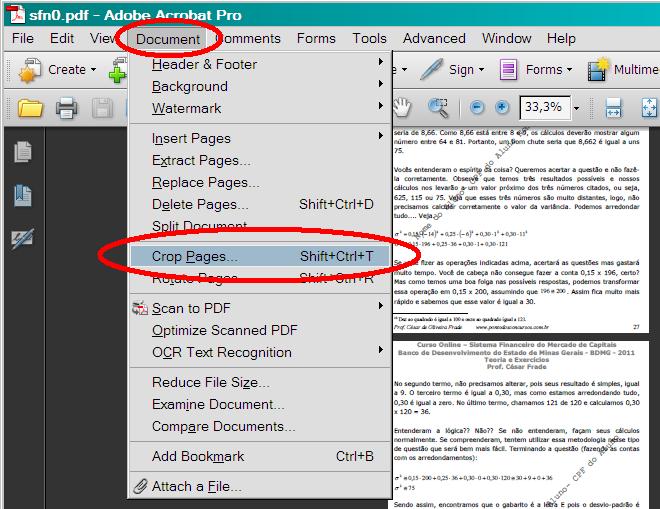660x509 pixels.
Task: Click the Adobe PDF title bar icon
Action: point(17,14)
